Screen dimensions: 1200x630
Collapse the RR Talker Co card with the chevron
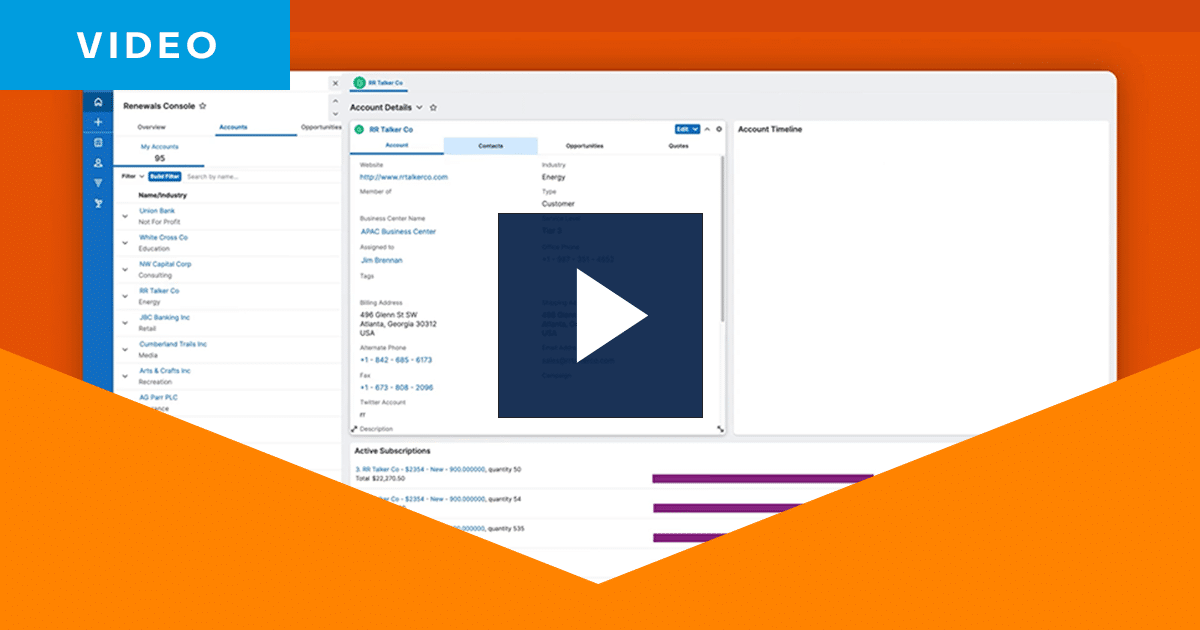pos(707,128)
